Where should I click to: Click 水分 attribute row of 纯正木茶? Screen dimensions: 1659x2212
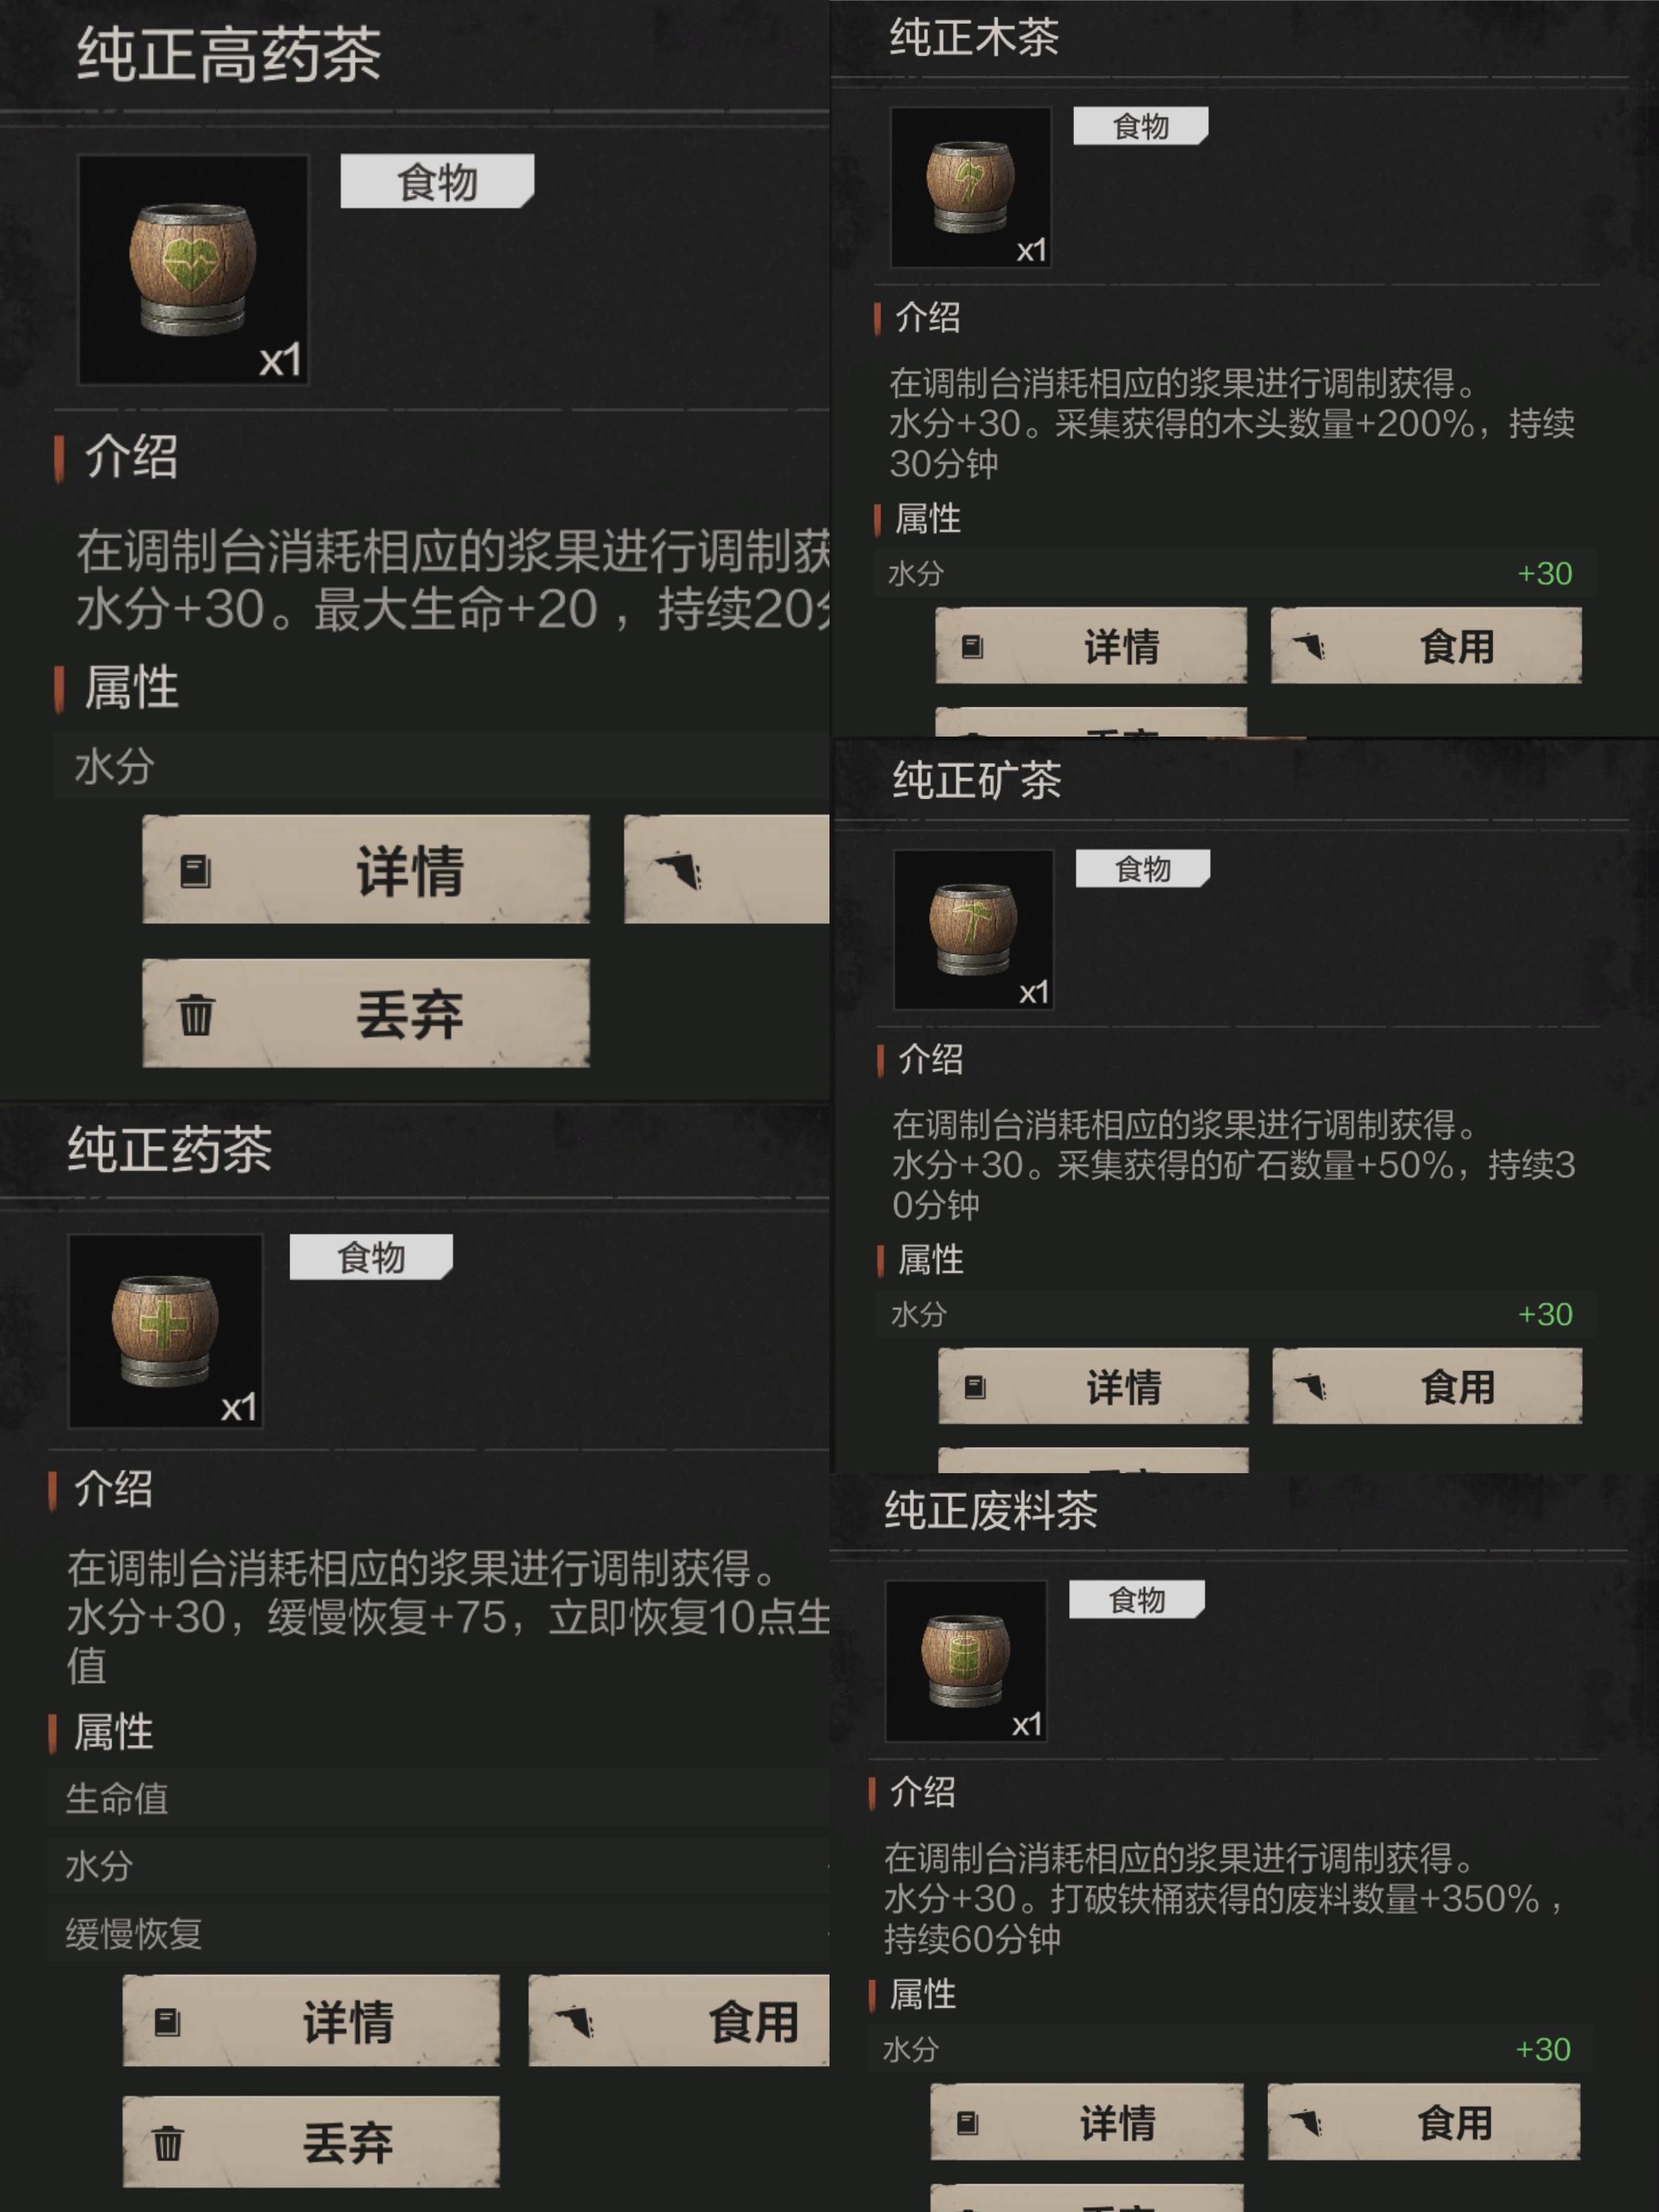pos(1234,573)
